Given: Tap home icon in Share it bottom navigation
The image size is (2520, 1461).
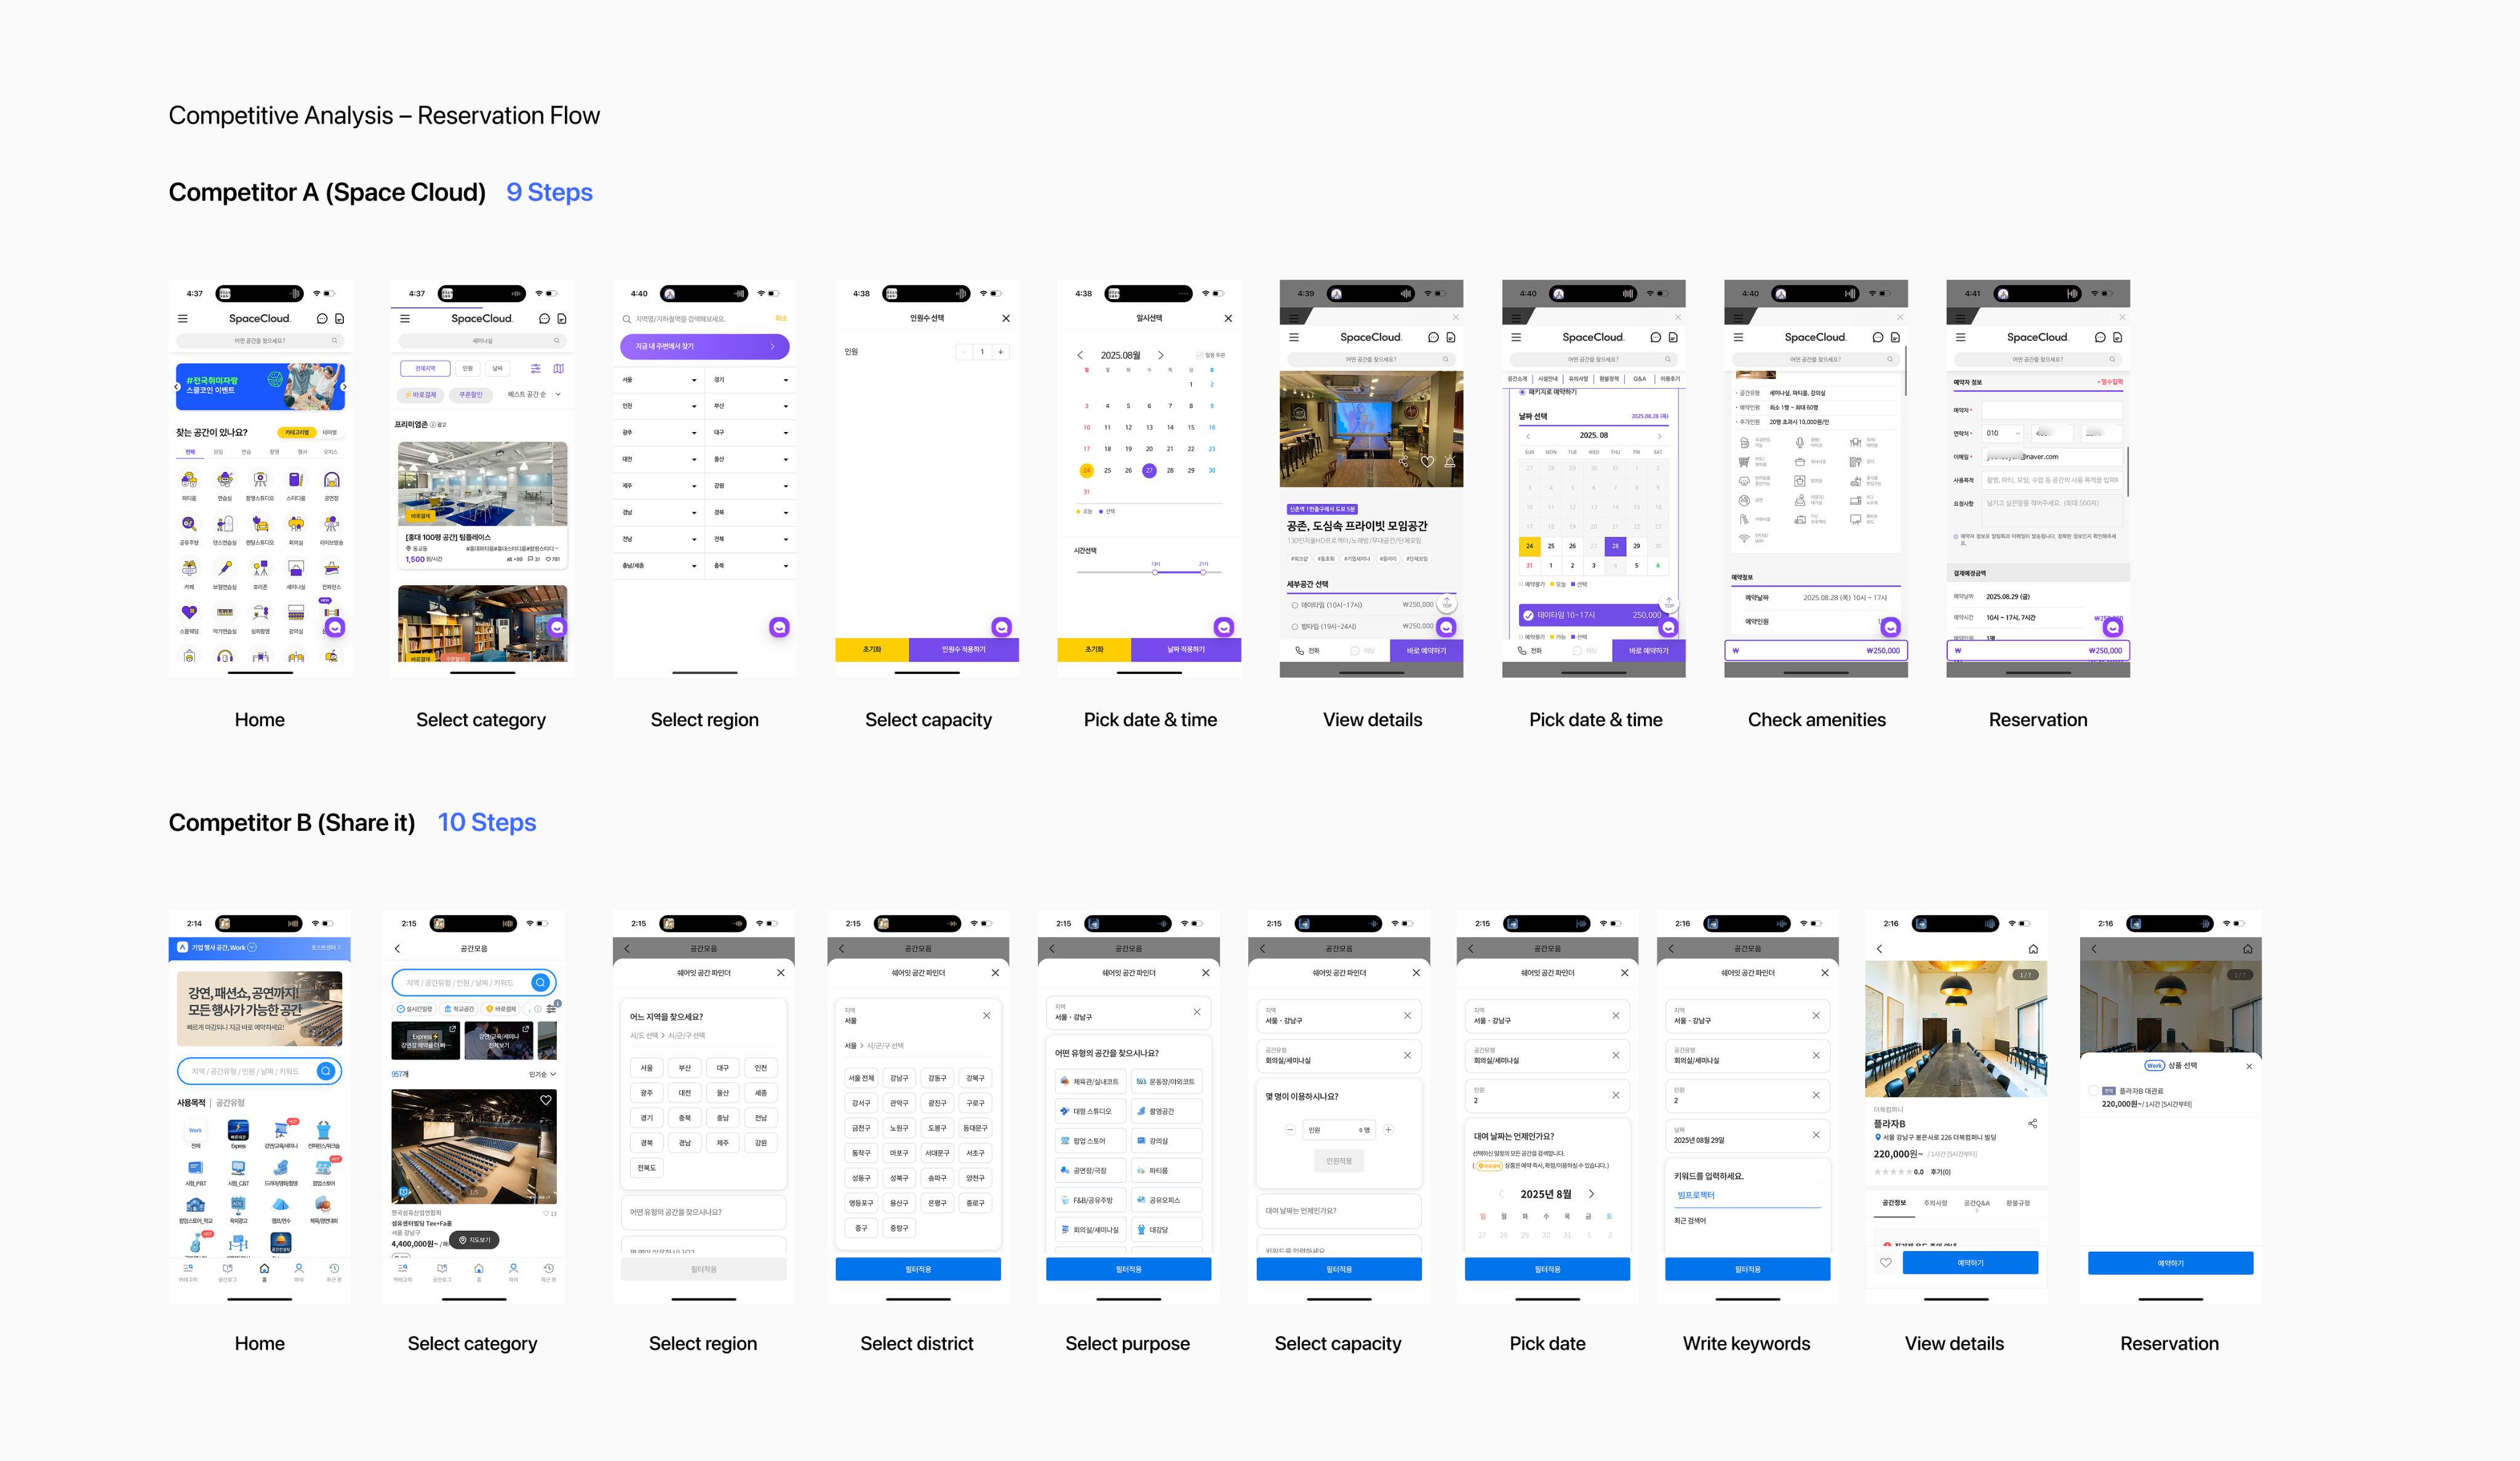Looking at the screenshot, I should (264, 1270).
